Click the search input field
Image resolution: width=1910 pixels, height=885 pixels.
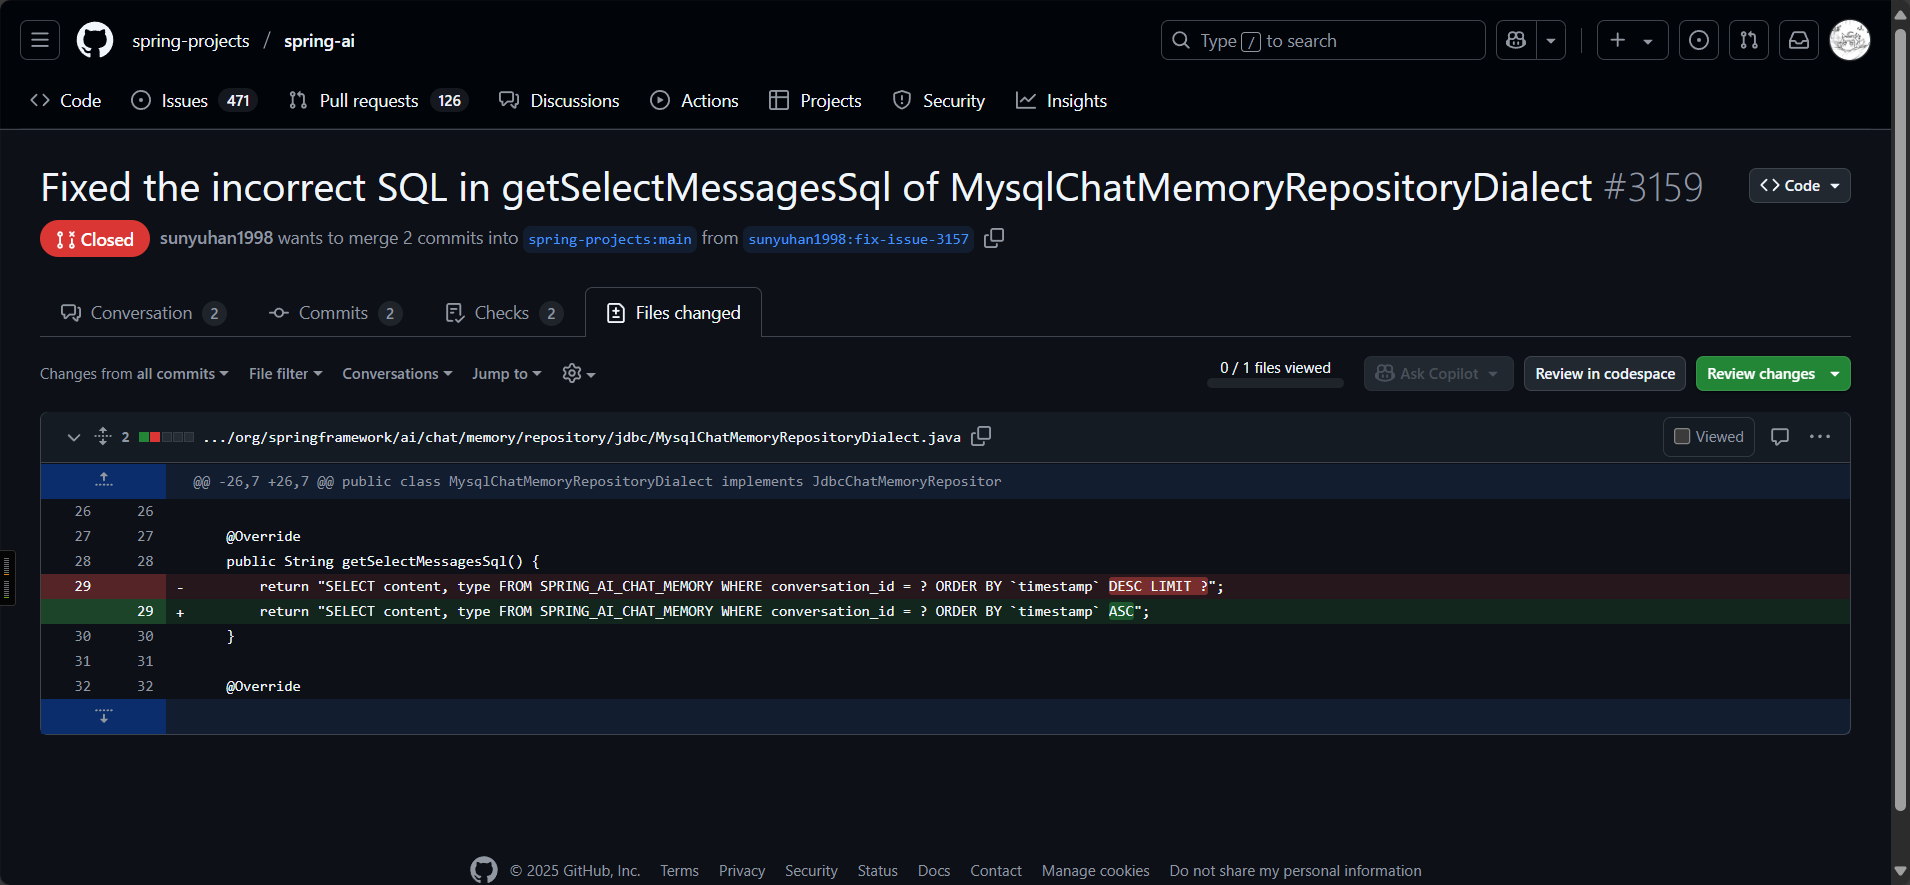pos(1321,40)
